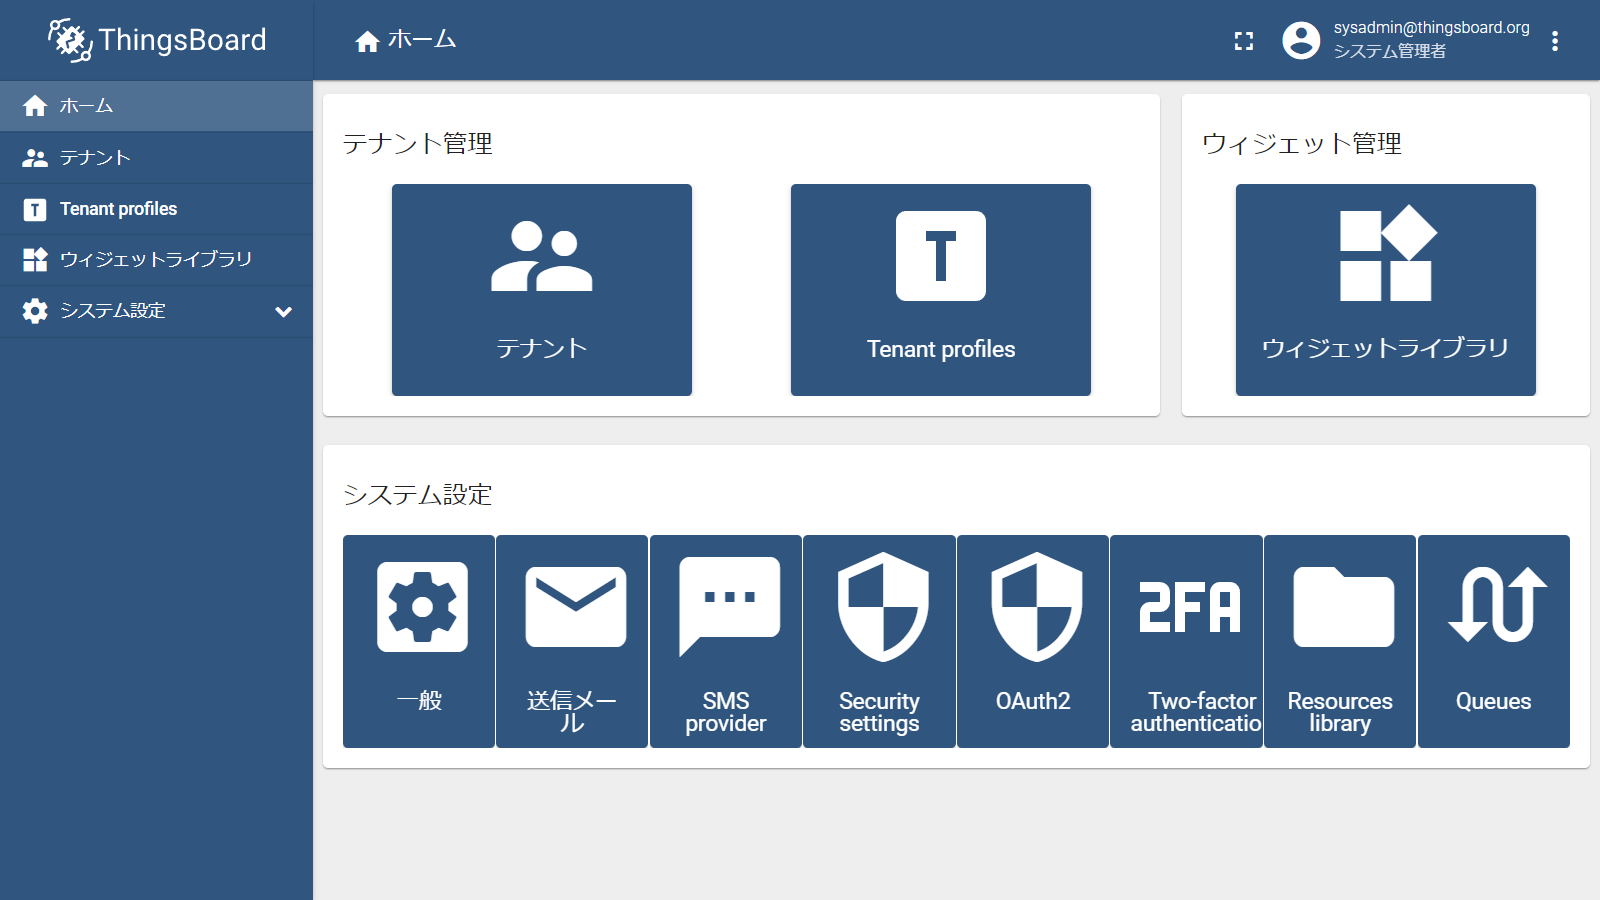
Task: Expand システム設定 chevron in sidebar
Action: click(x=283, y=312)
